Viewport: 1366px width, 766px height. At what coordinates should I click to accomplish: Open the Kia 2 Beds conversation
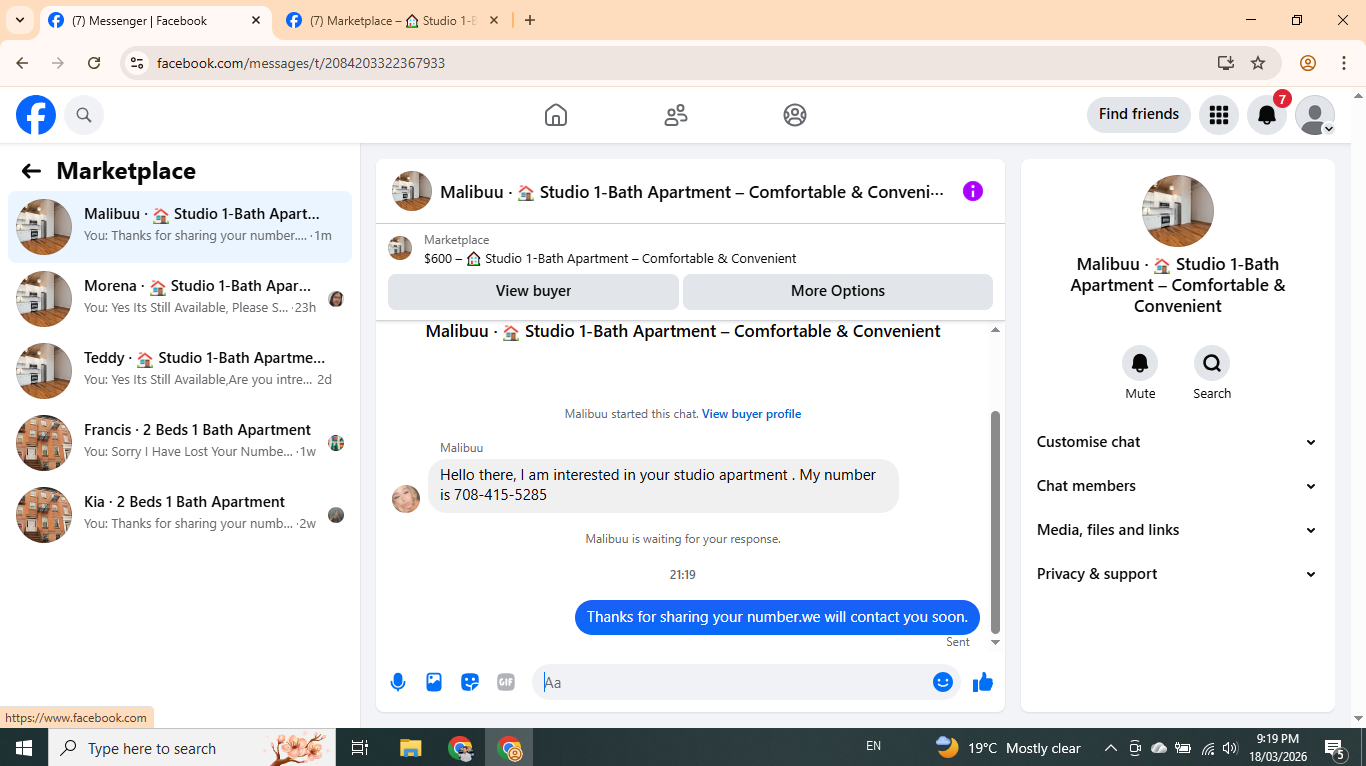pos(180,515)
